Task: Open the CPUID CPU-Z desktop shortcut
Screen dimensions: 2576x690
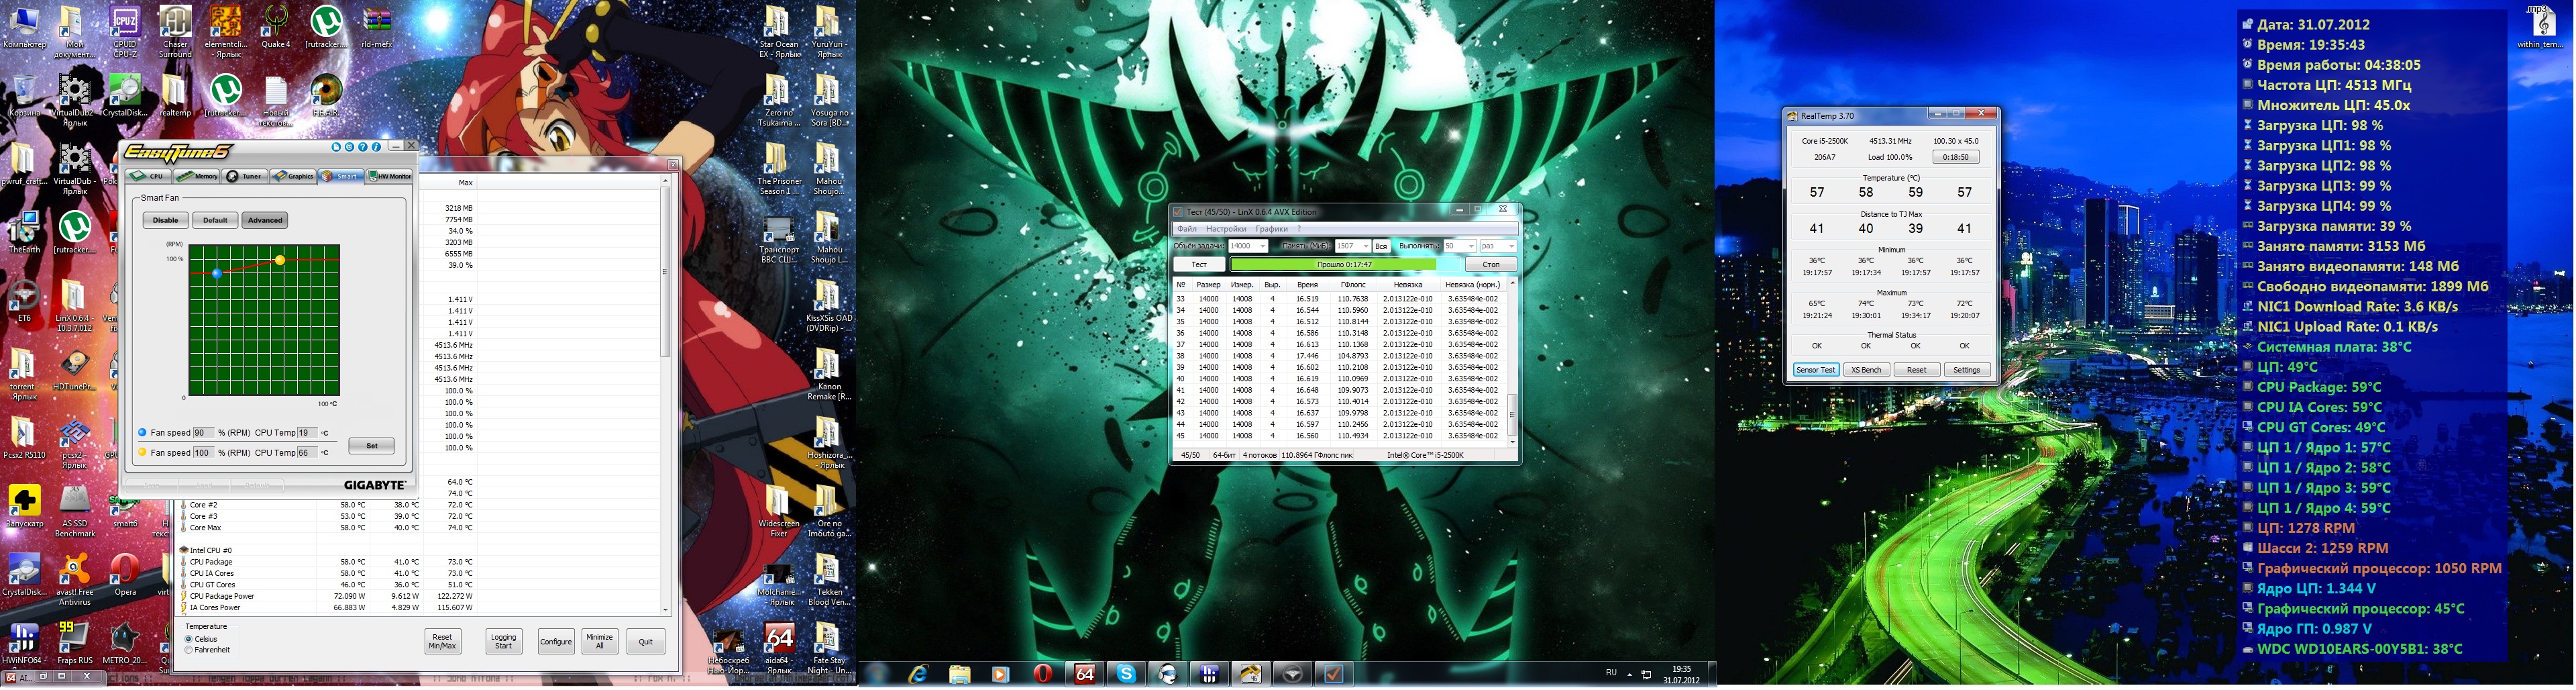Action: click(125, 30)
